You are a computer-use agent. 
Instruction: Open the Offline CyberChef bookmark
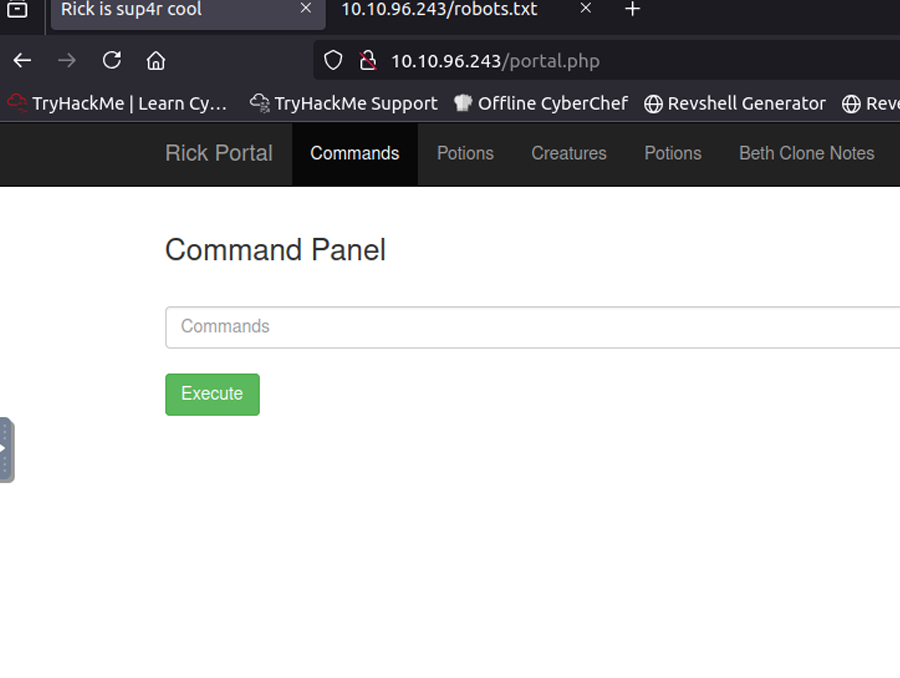click(x=541, y=103)
